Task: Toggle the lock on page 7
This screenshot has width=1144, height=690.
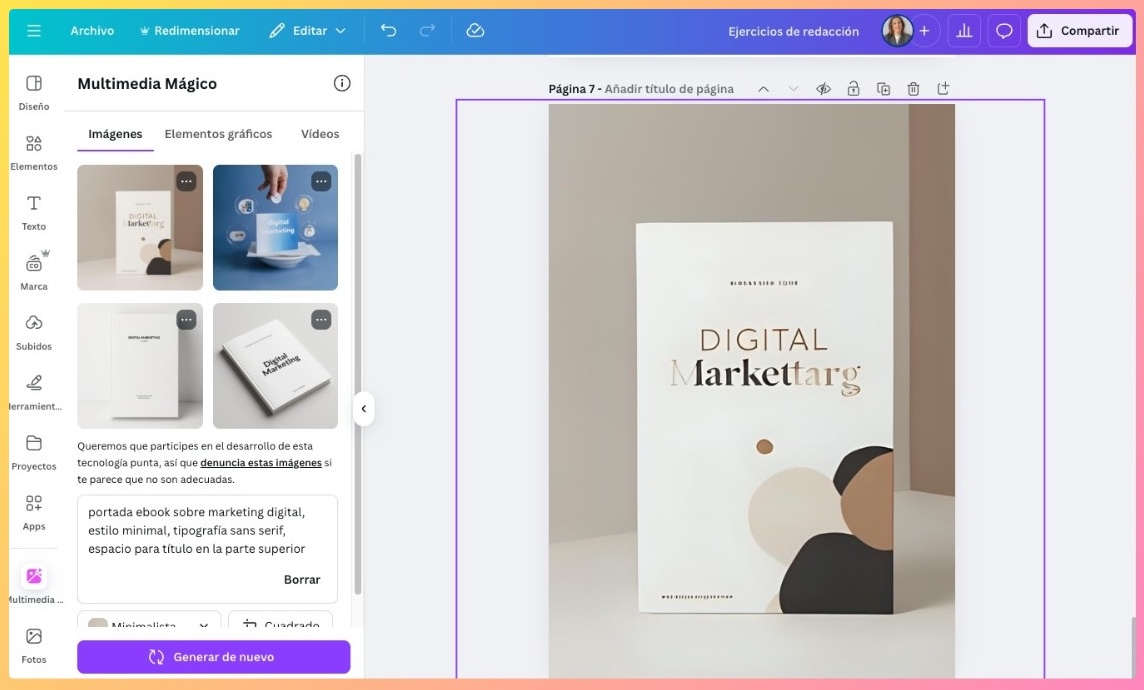Action: point(853,89)
